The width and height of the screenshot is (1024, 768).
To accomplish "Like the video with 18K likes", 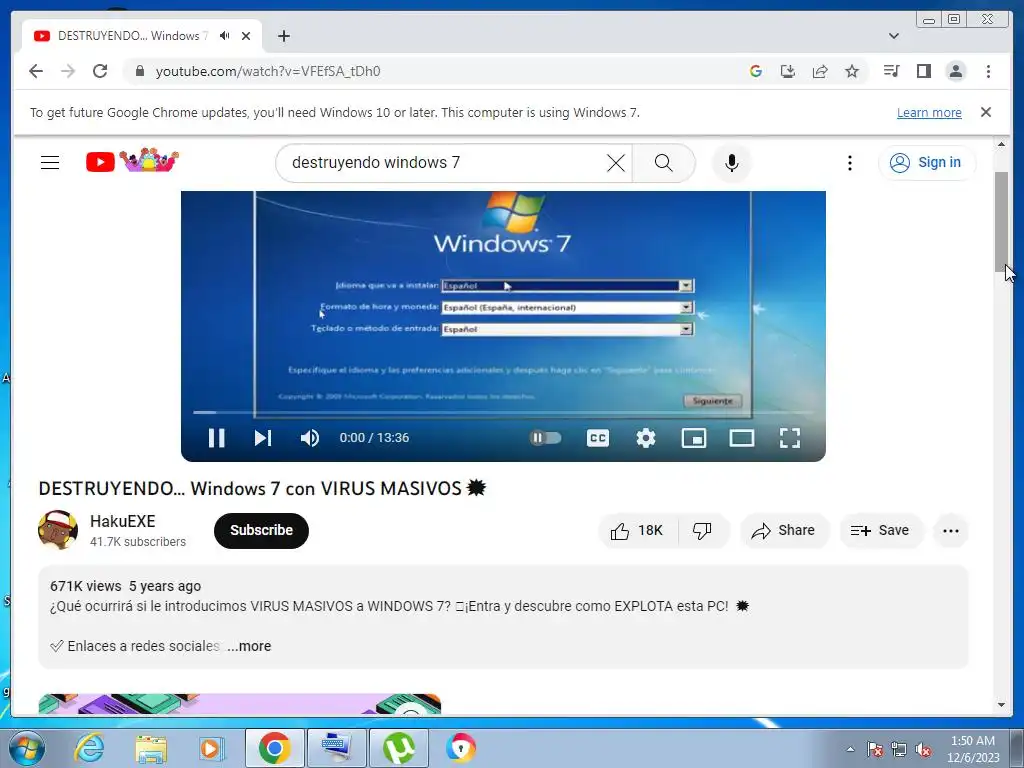I will (637, 530).
